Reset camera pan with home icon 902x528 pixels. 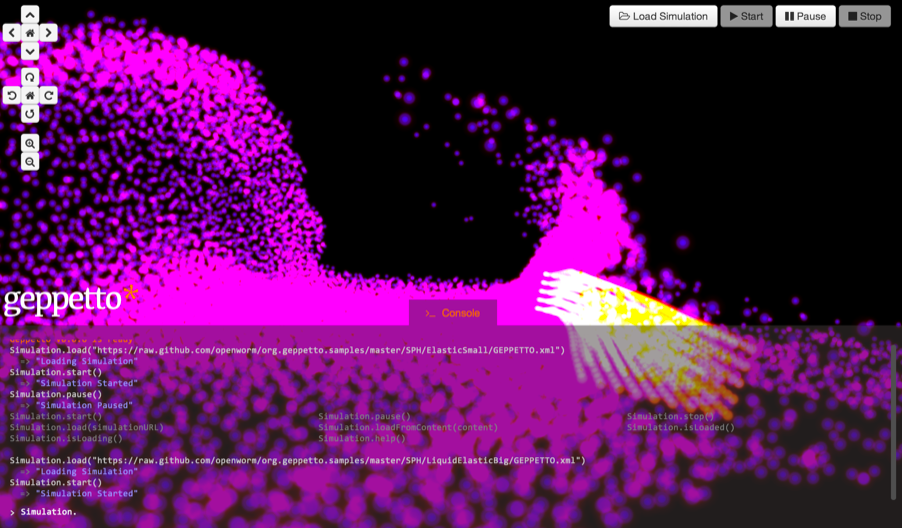pos(30,33)
